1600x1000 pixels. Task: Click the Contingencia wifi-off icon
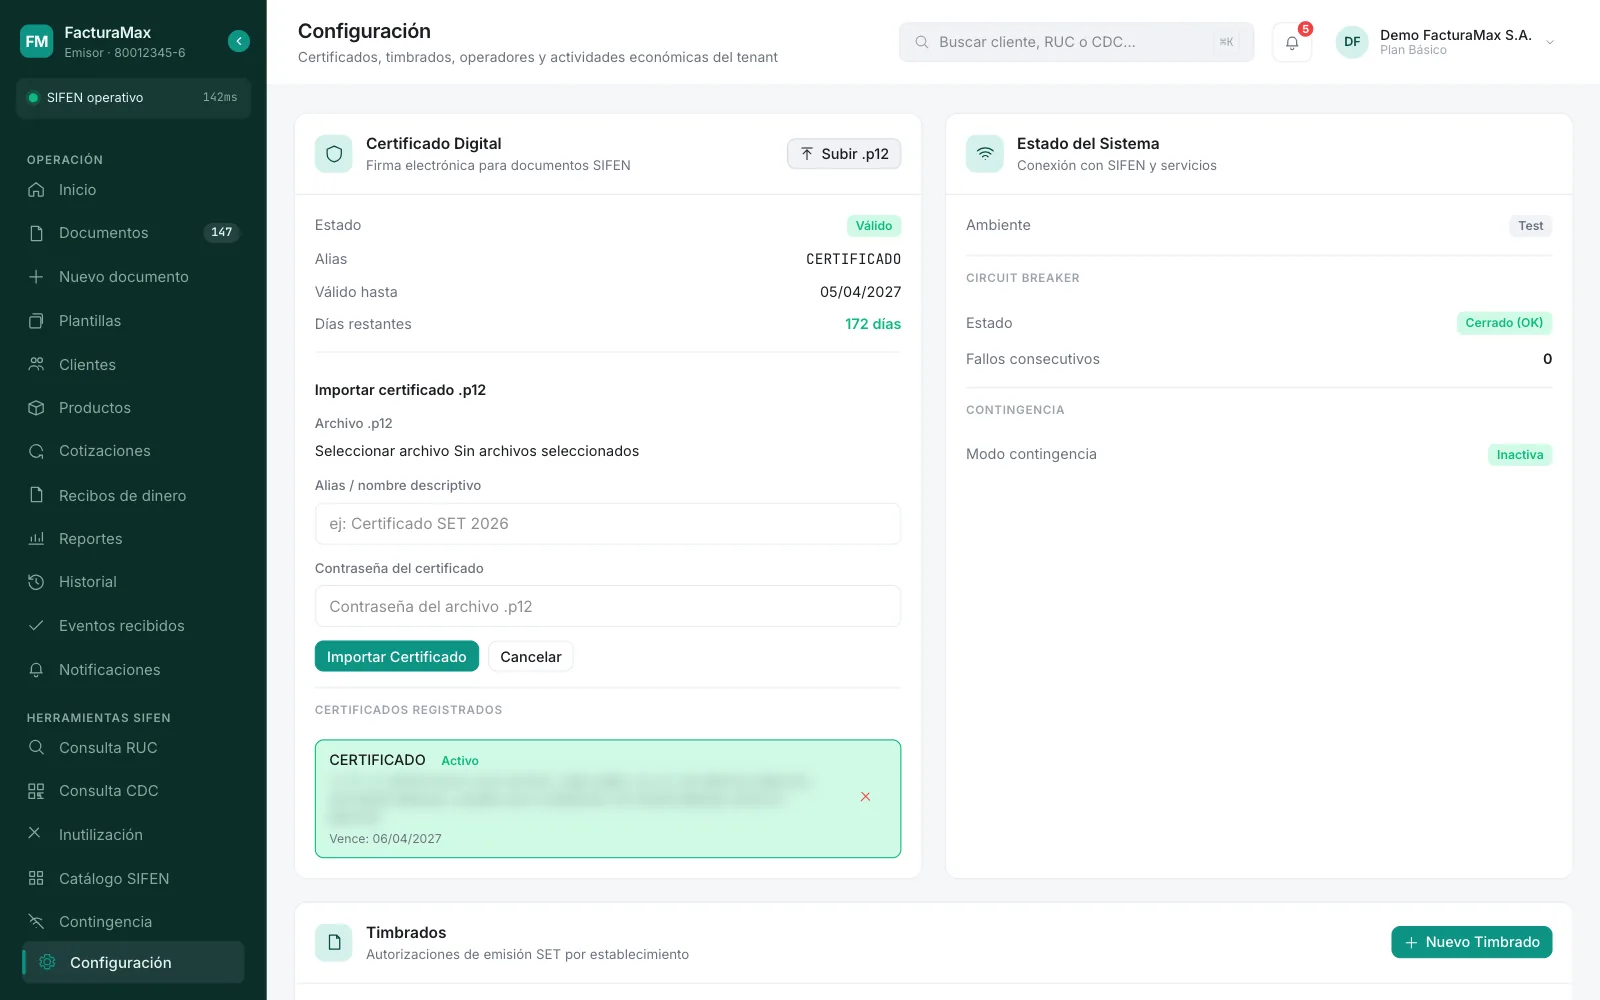pos(36,922)
